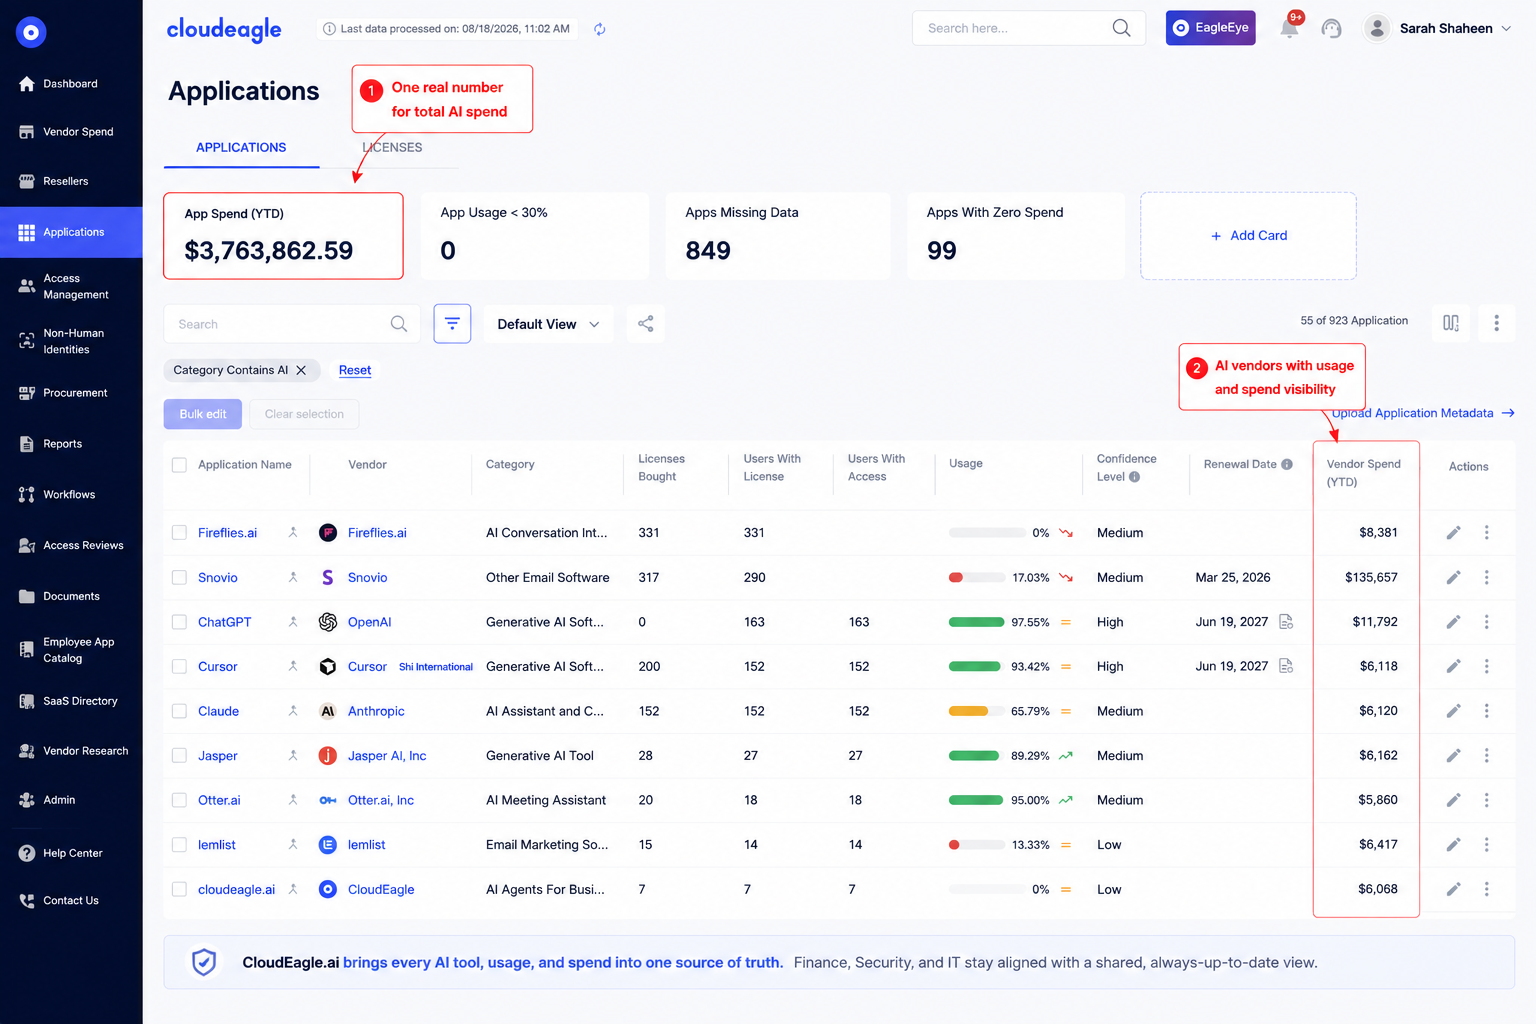Click the share view icon
The width and height of the screenshot is (1536, 1024).
[x=646, y=324]
